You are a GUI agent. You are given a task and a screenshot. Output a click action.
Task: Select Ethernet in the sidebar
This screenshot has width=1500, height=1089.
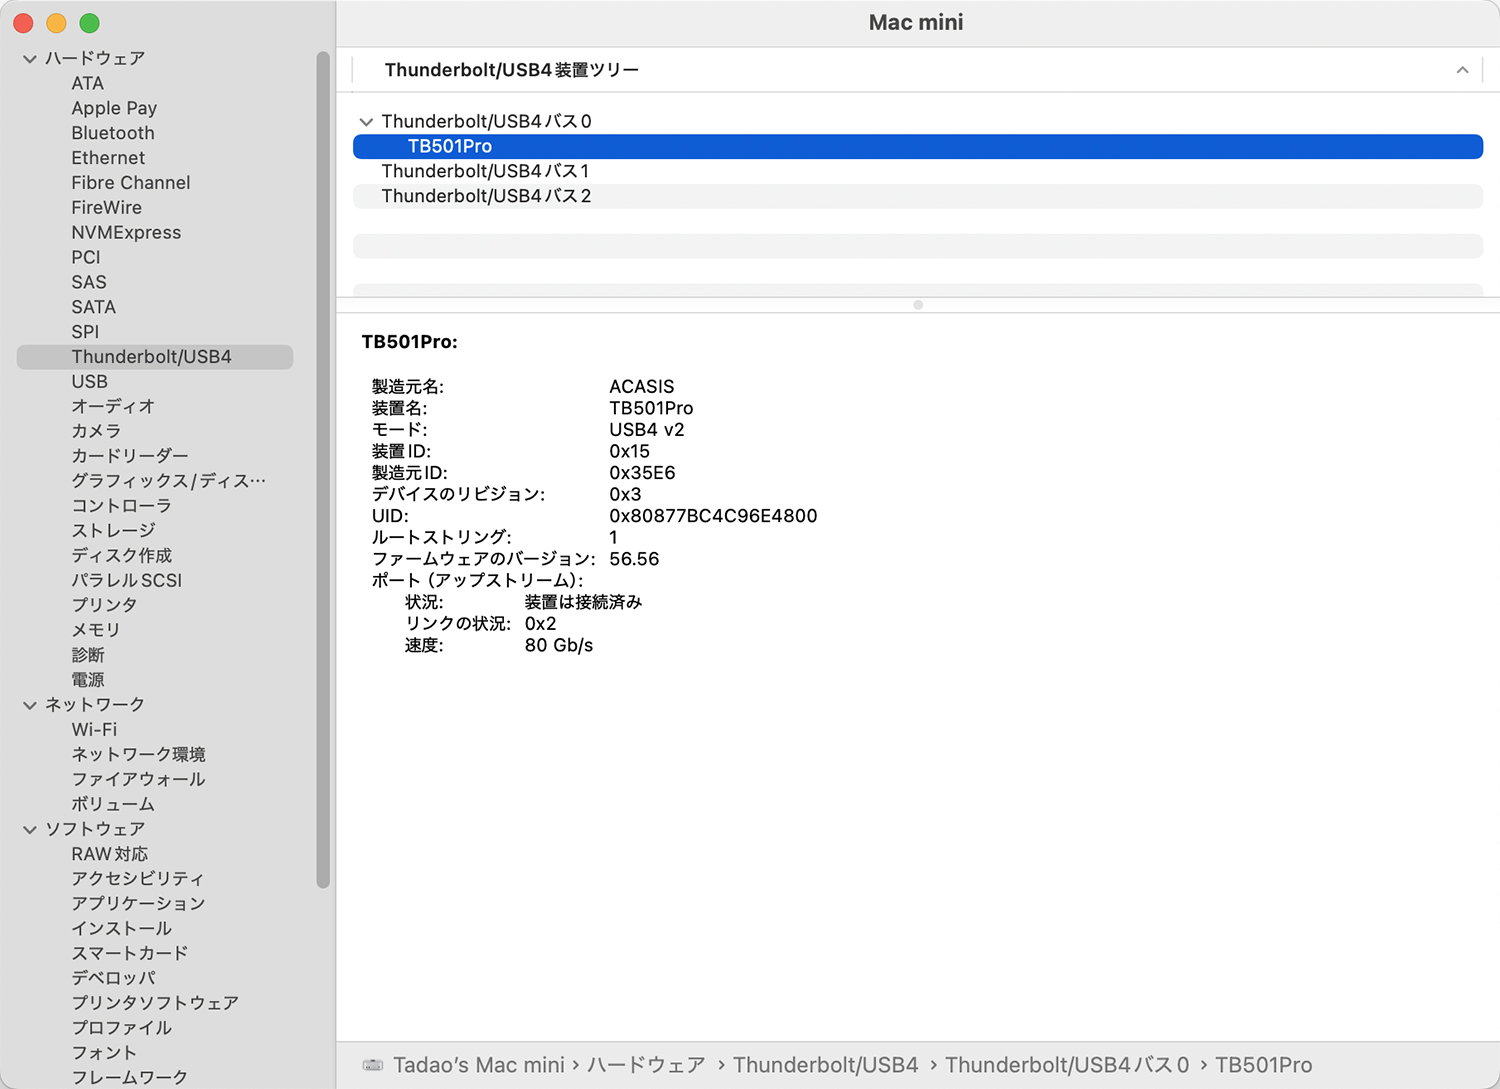tap(108, 158)
